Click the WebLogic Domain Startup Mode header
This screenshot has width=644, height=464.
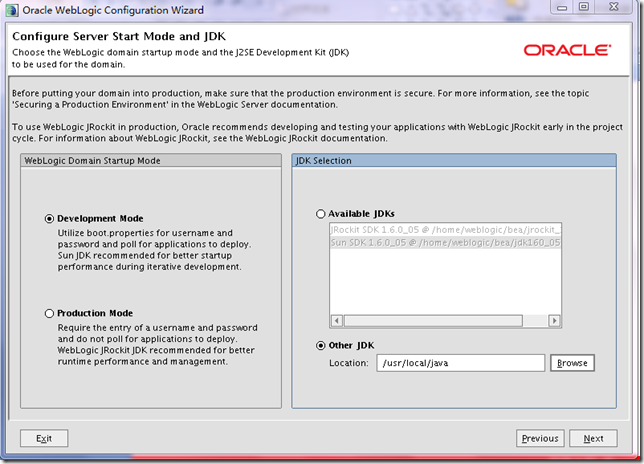click(151, 161)
